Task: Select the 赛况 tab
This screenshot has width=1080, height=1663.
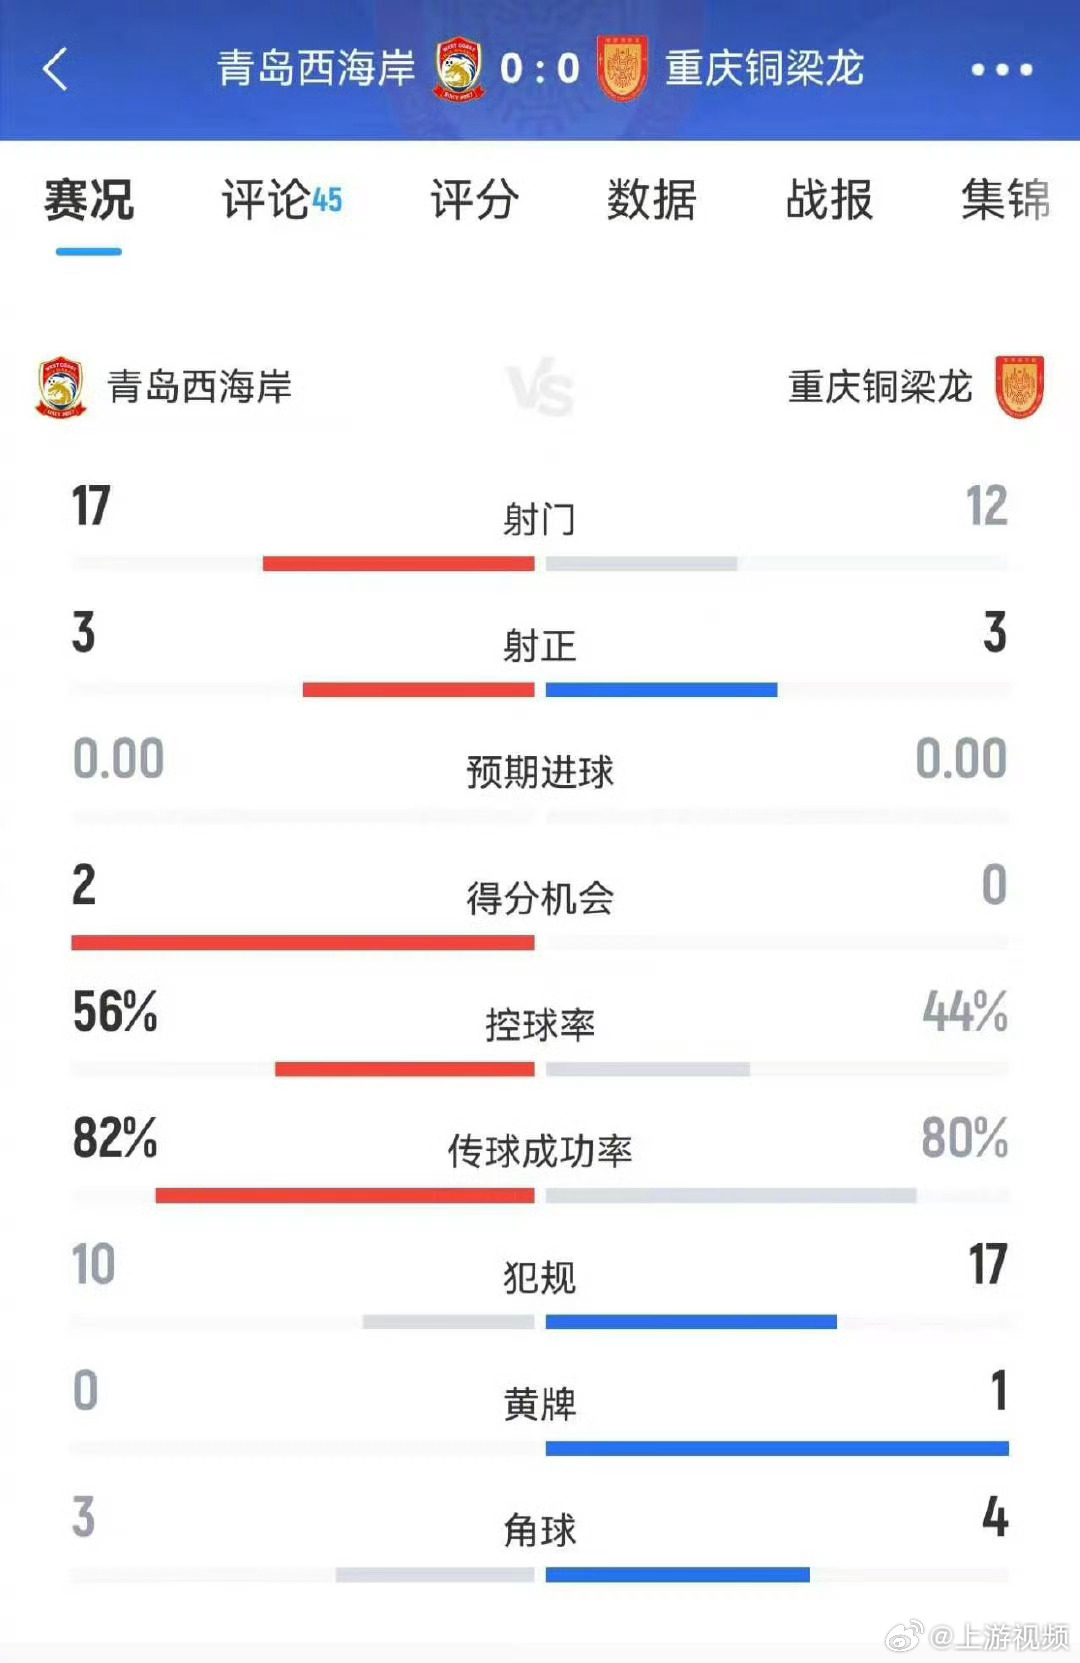Action: [x=88, y=199]
